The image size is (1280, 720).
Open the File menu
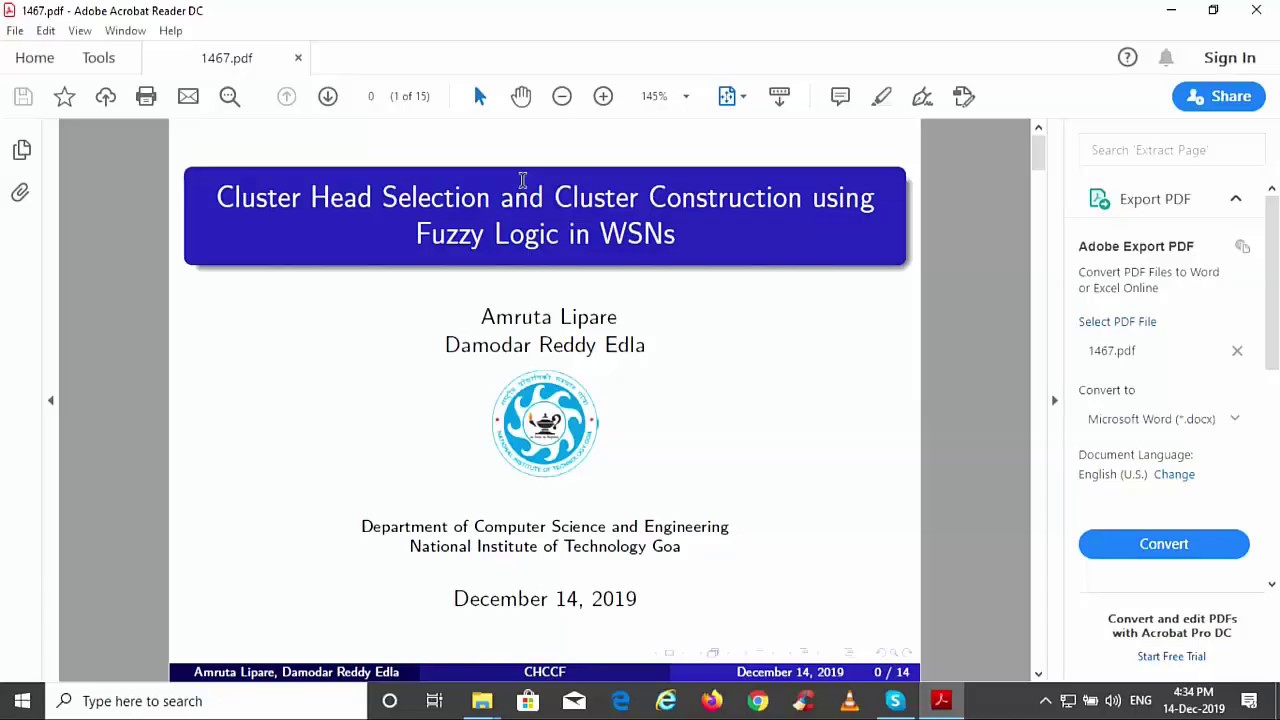pos(15,31)
